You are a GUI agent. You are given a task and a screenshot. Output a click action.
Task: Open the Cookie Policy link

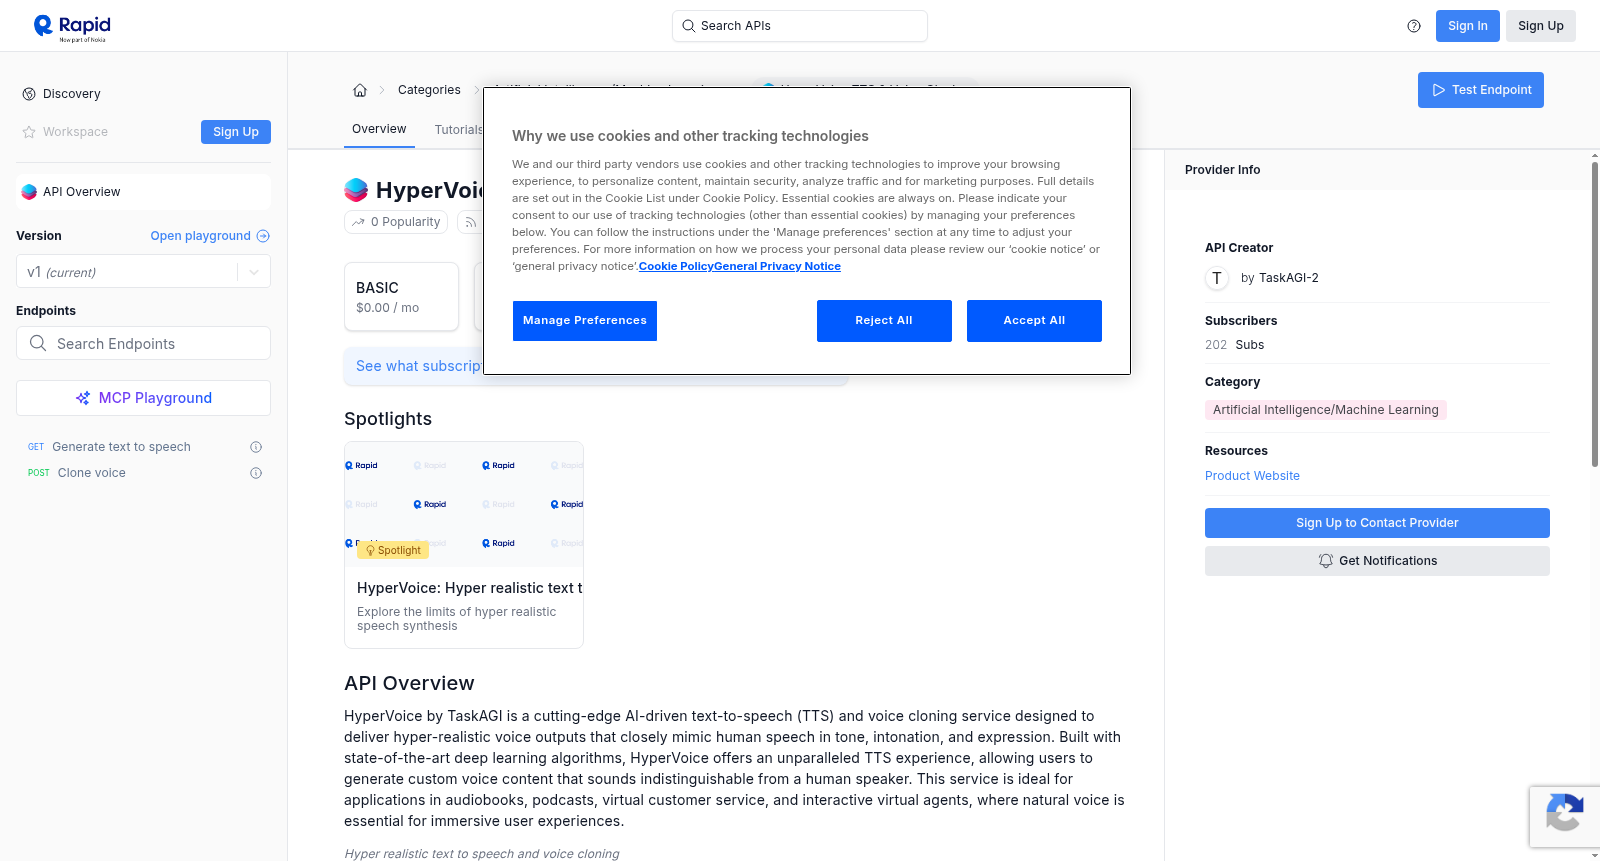(676, 266)
